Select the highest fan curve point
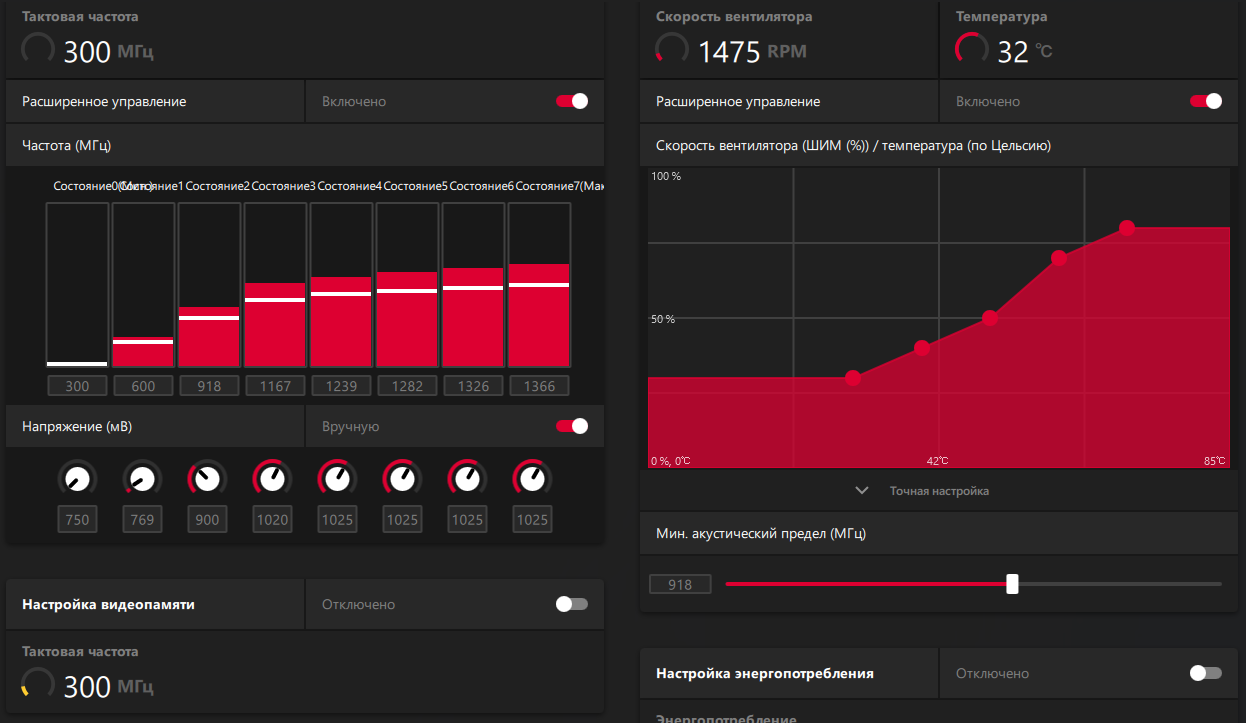 pos(1127,228)
